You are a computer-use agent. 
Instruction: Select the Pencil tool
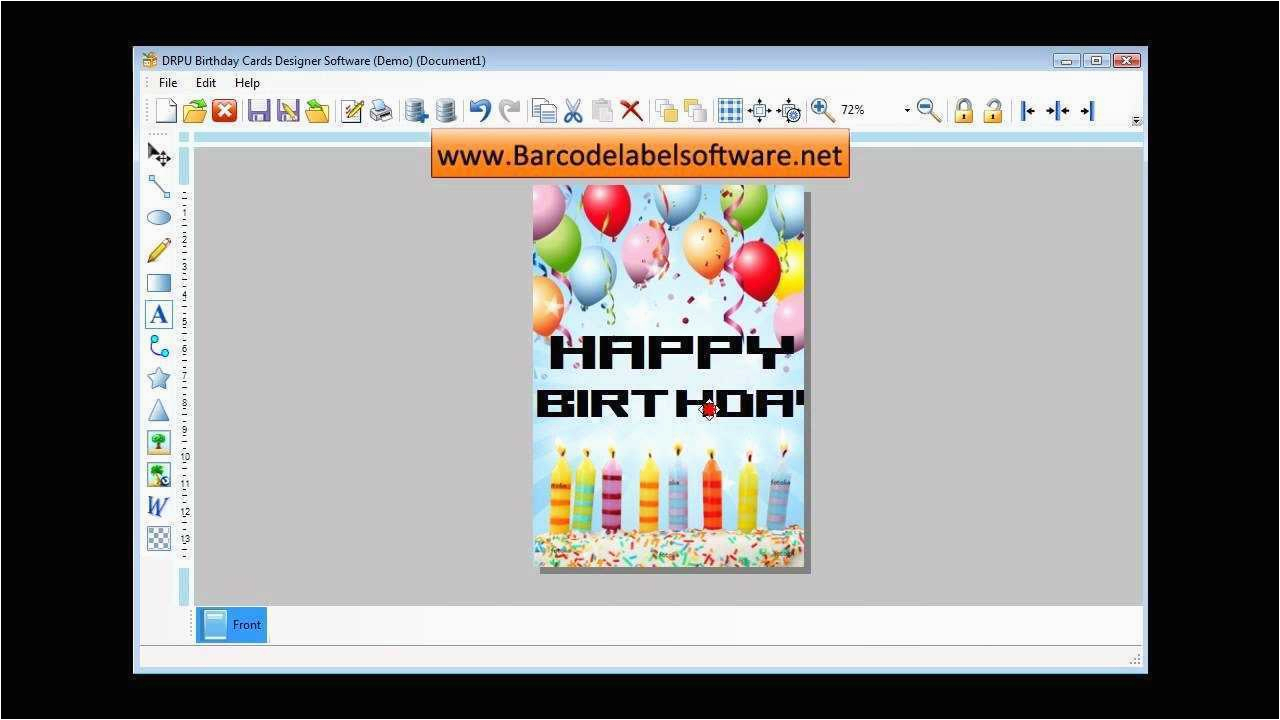(x=159, y=250)
